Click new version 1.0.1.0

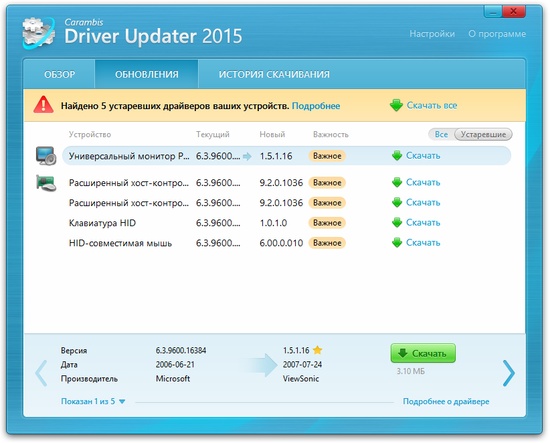click(x=273, y=223)
